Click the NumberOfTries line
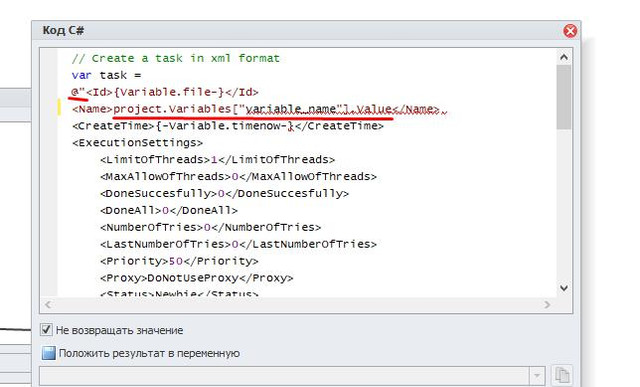640x387 pixels. [210, 227]
